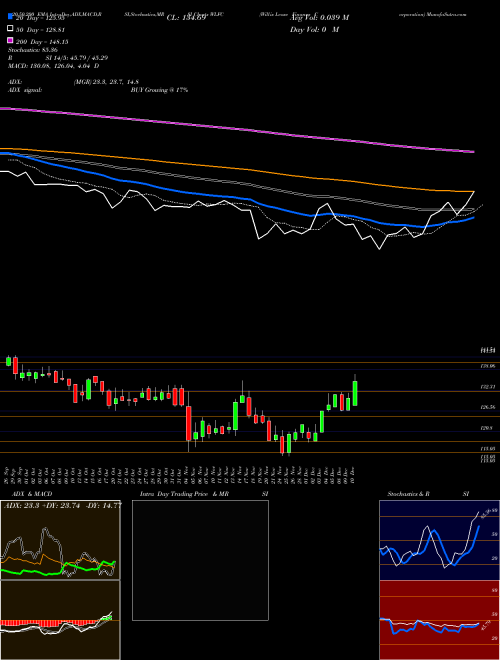Click the 'BUY Growing @ 17%' signal text

point(159,90)
